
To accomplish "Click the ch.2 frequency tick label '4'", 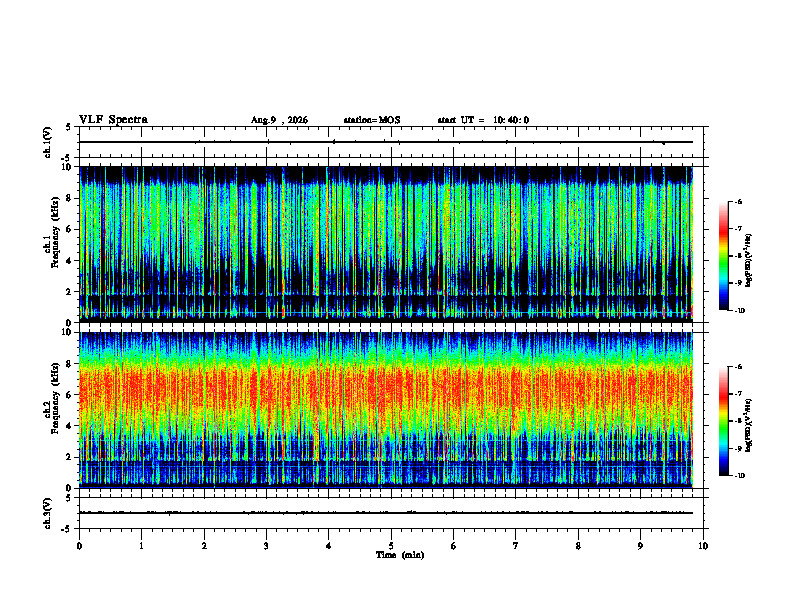I will point(69,426).
